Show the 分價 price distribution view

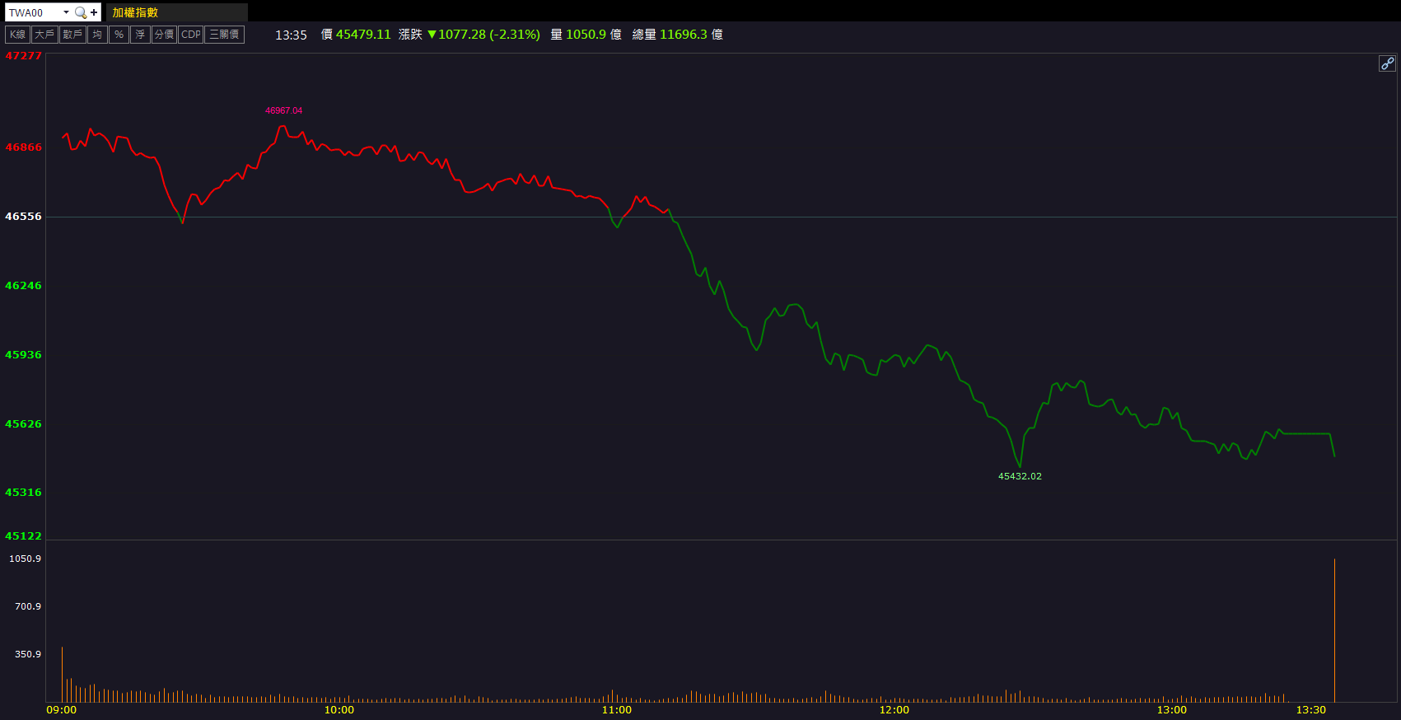point(164,34)
